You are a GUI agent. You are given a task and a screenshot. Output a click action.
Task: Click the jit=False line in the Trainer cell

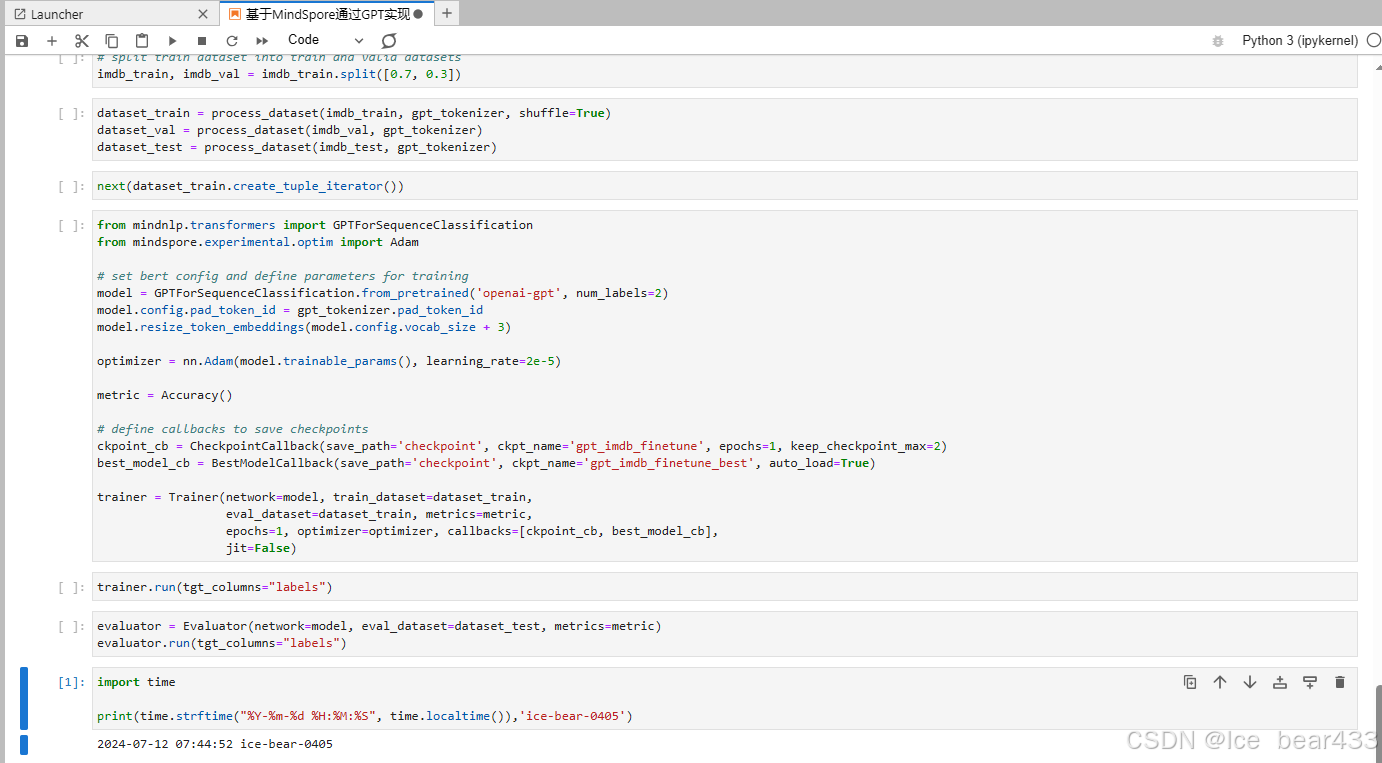click(x=261, y=548)
